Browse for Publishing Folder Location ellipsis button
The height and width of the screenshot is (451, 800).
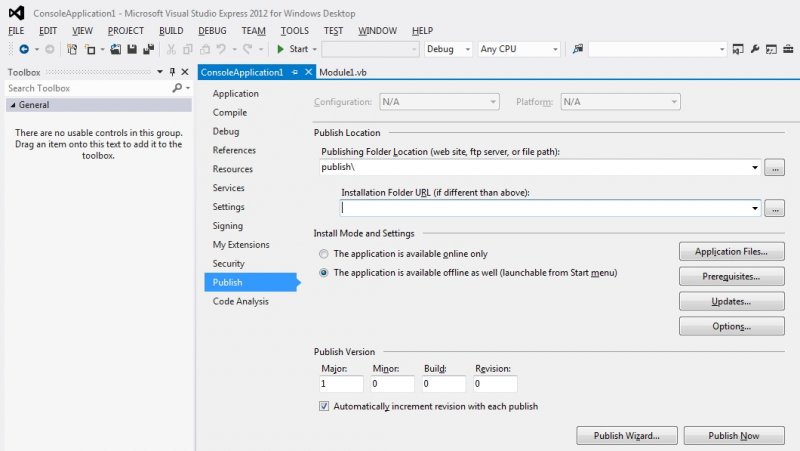[774, 167]
